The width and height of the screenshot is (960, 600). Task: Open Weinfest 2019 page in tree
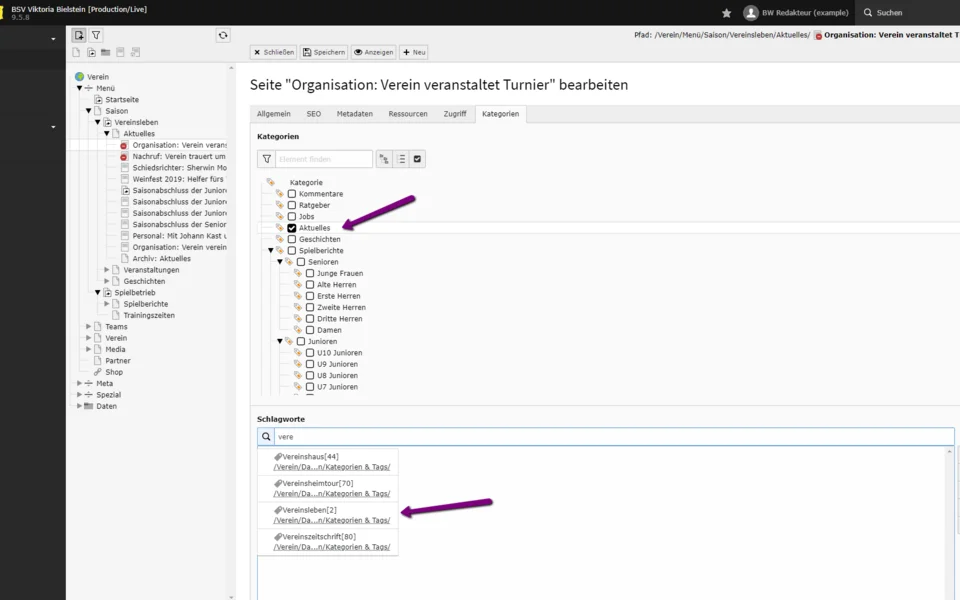(x=178, y=179)
